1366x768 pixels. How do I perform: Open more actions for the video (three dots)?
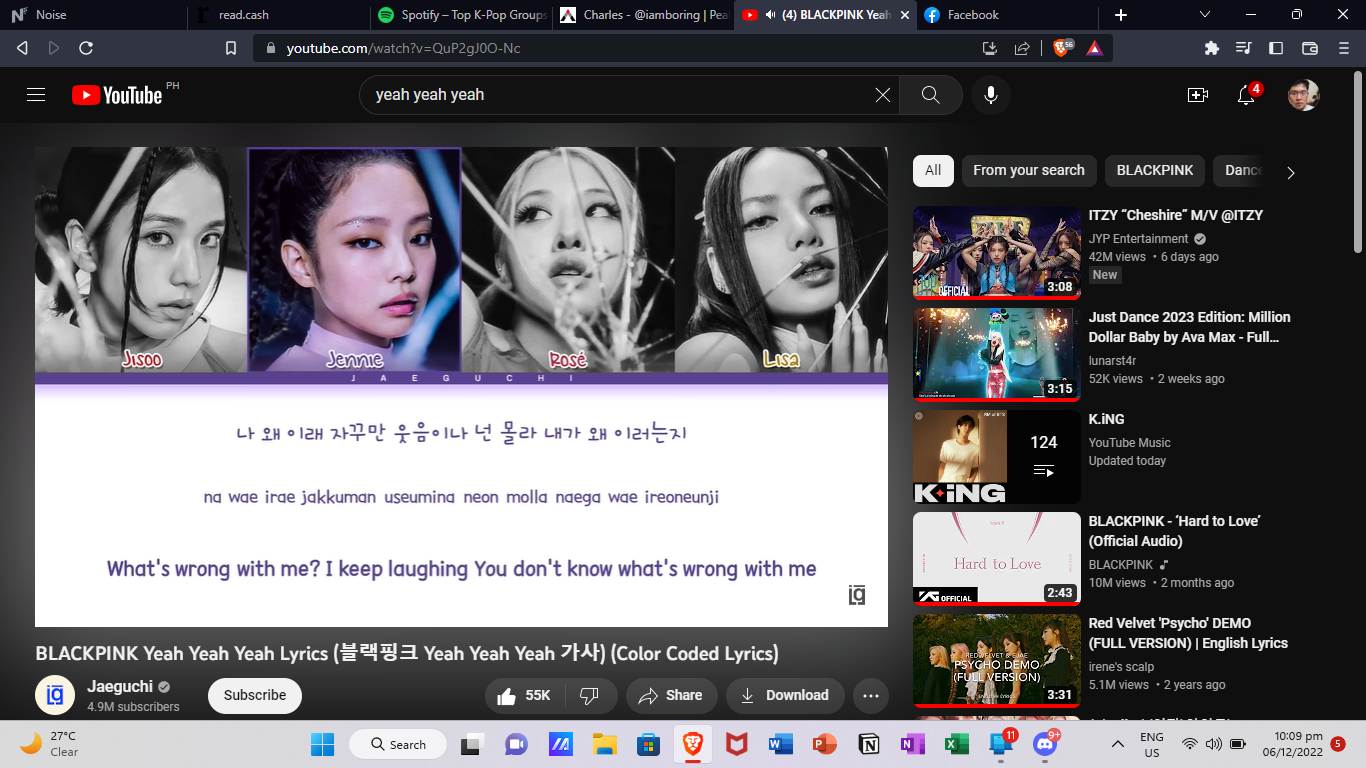pyautogui.click(x=871, y=695)
